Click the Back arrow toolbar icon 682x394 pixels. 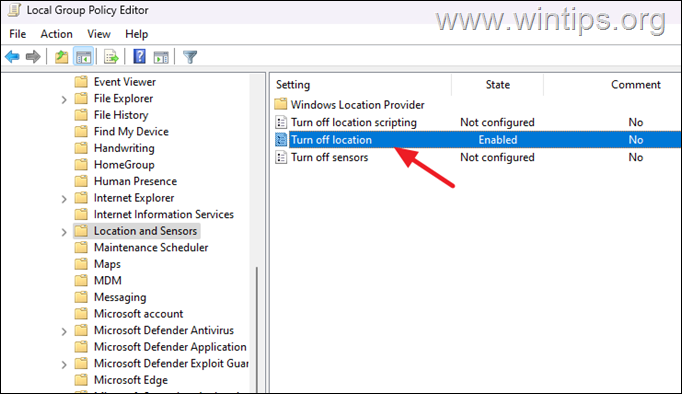[12, 57]
